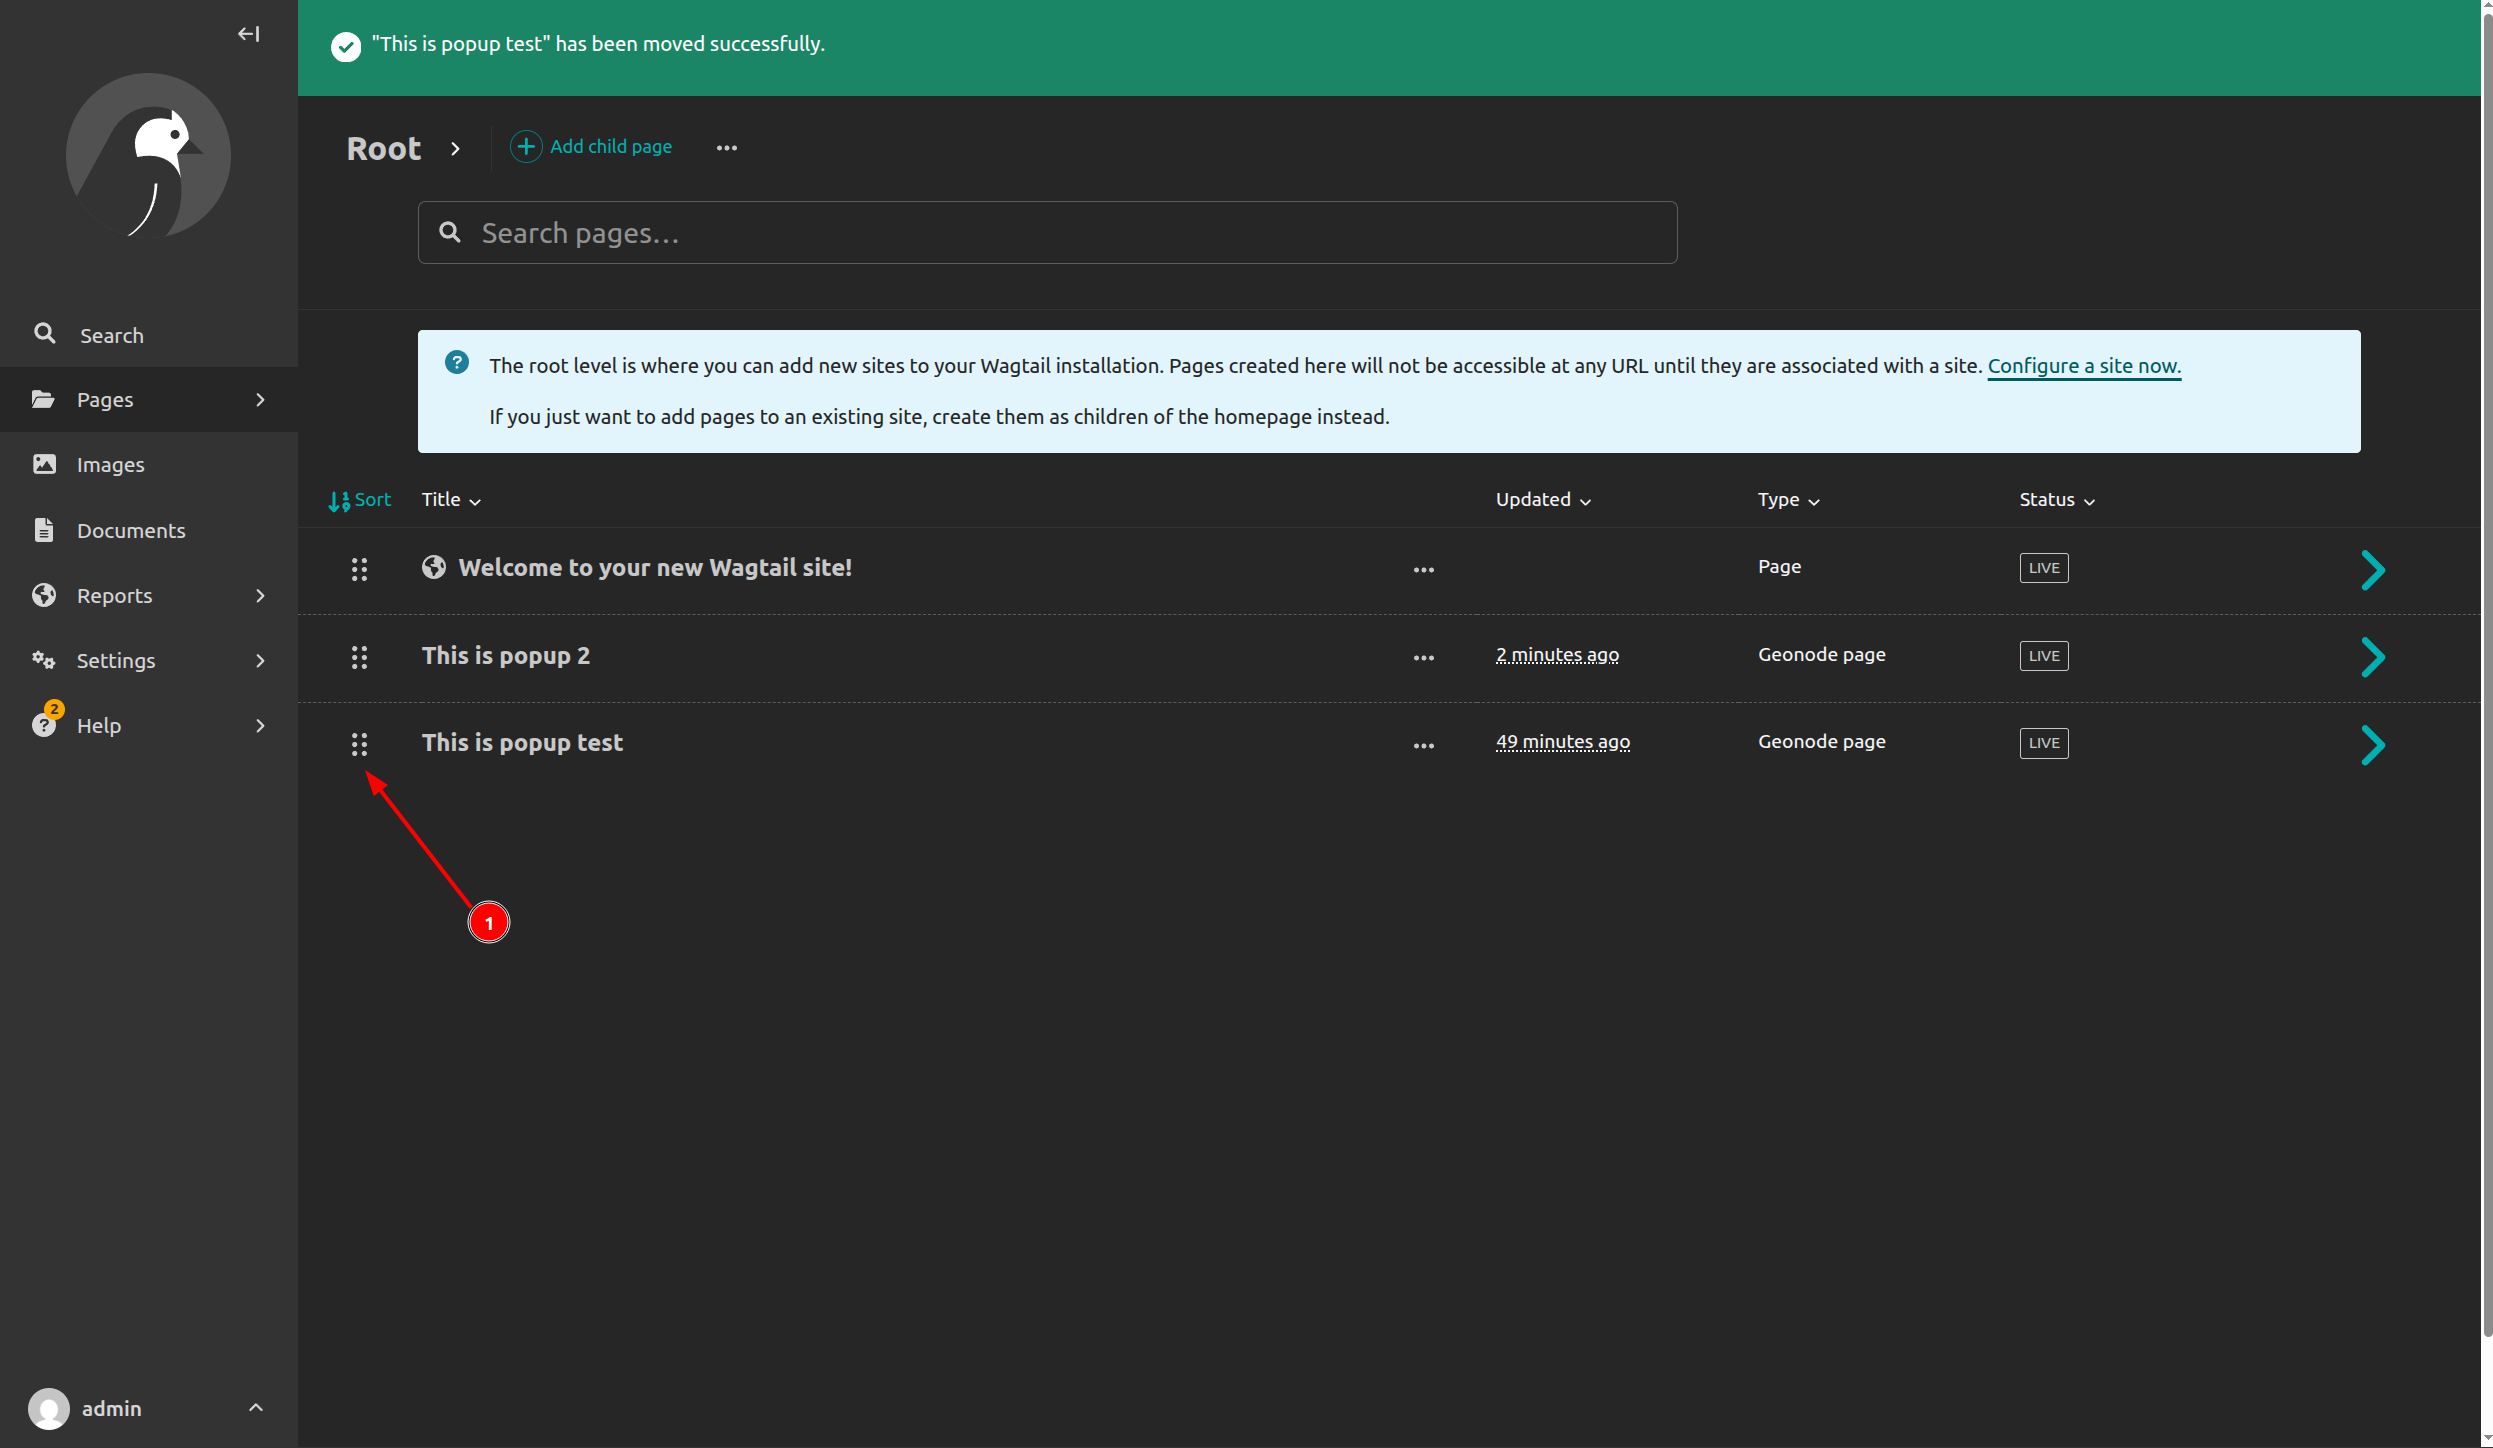Grab the drag handle for This is popup 2
The width and height of the screenshot is (2493, 1448).
coord(359,657)
